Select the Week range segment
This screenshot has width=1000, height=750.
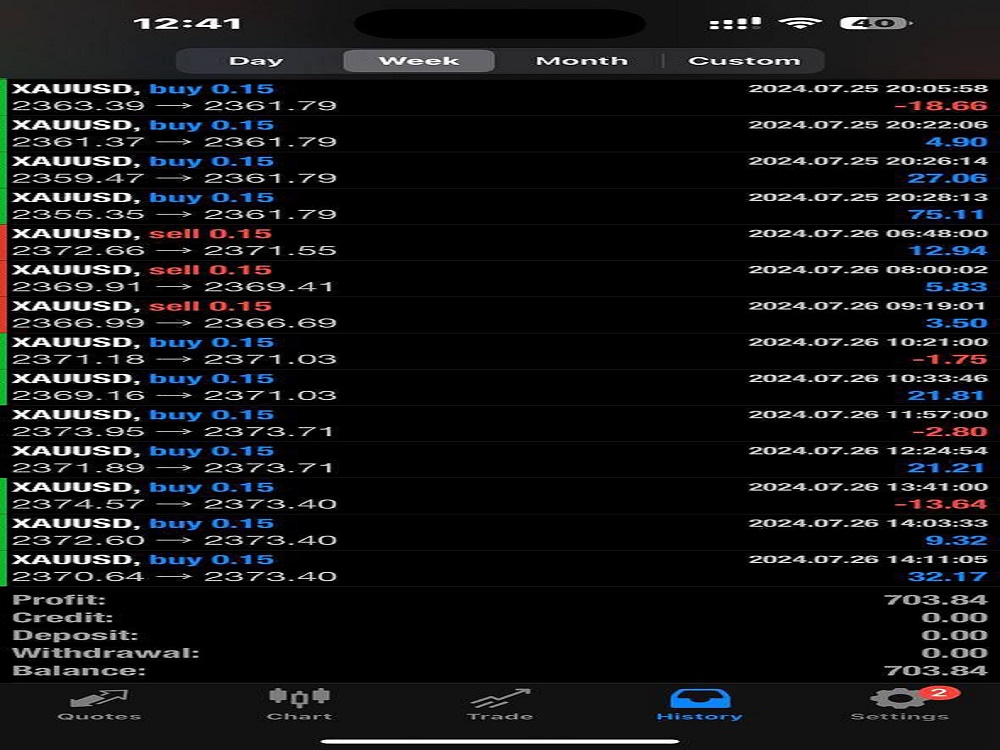coord(419,61)
